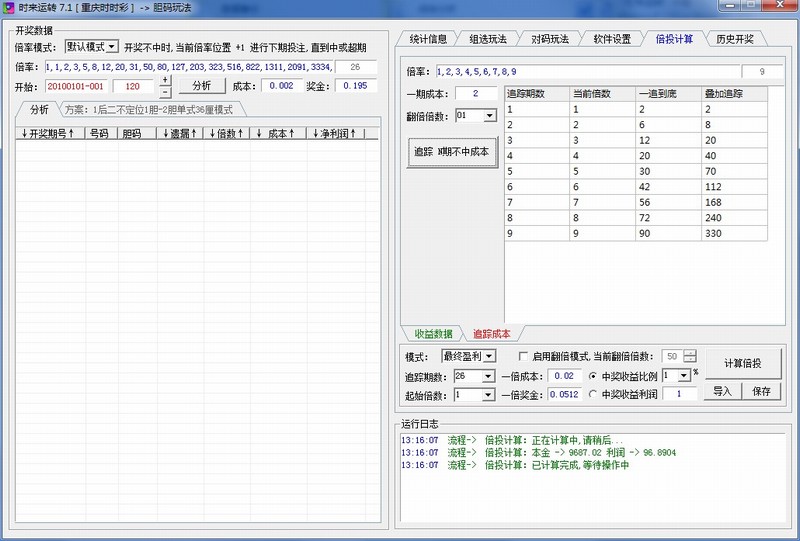Screen dimensions: 800x541
Task: Click the app icon in the title bar
Action: [8, 8]
